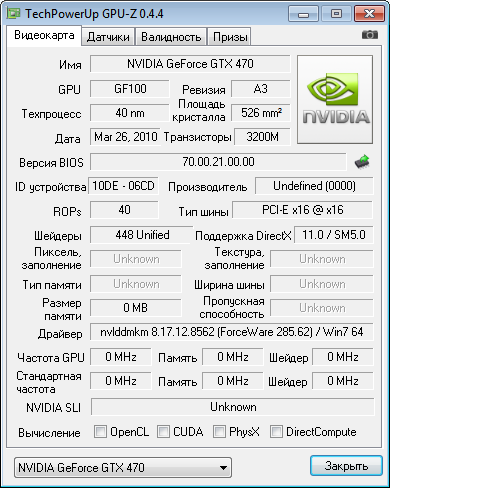The width and height of the screenshot is (480, 488).
Task: Click the GPU-Z title bar app icon
Action: (14, 14)
